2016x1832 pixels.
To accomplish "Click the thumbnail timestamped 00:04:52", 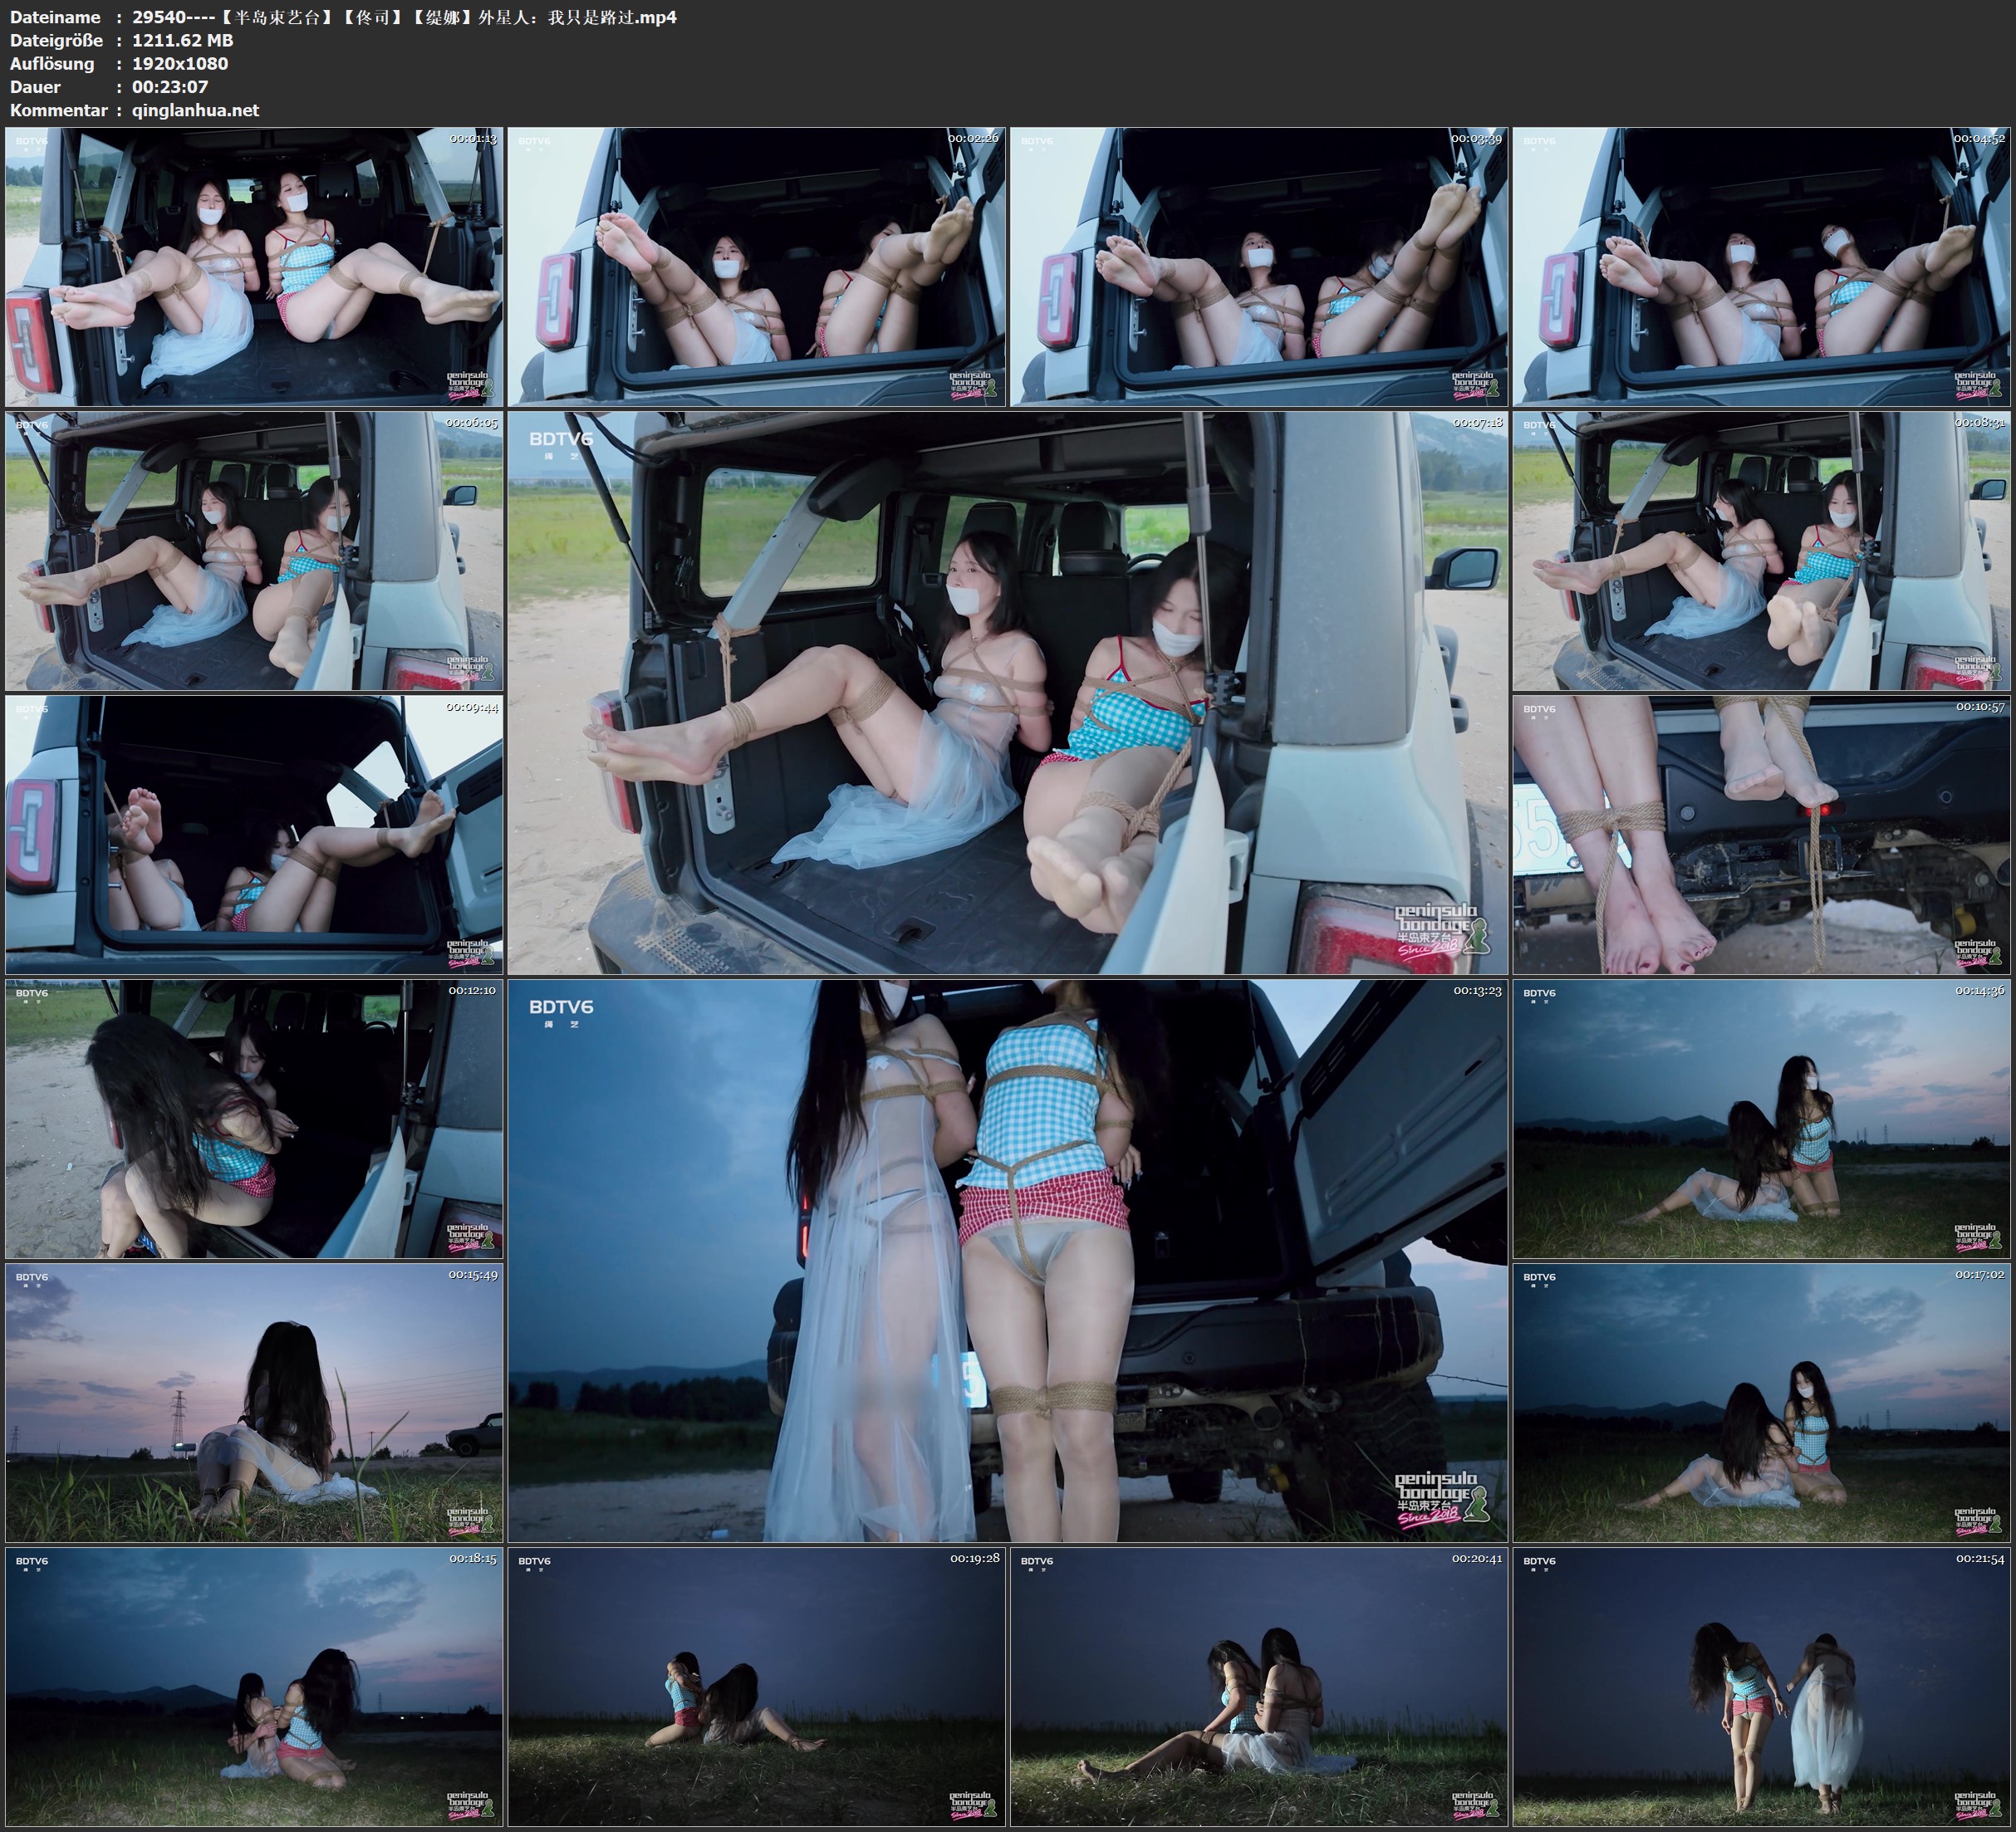I will 1761,266.
